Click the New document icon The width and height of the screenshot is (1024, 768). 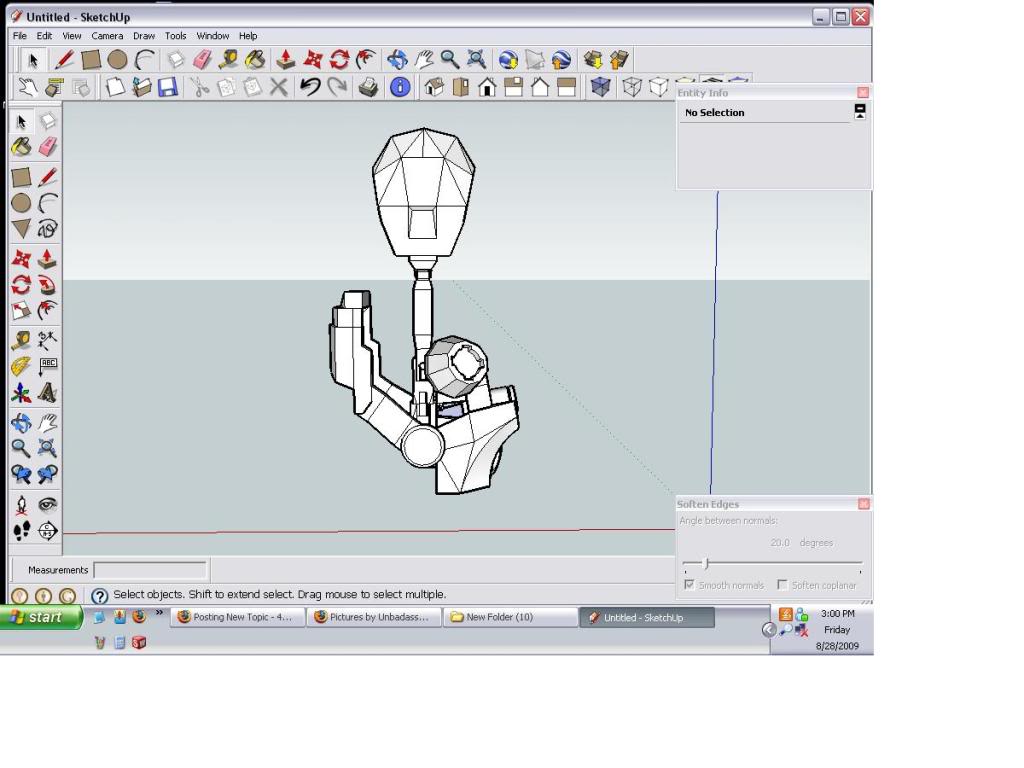115,87
